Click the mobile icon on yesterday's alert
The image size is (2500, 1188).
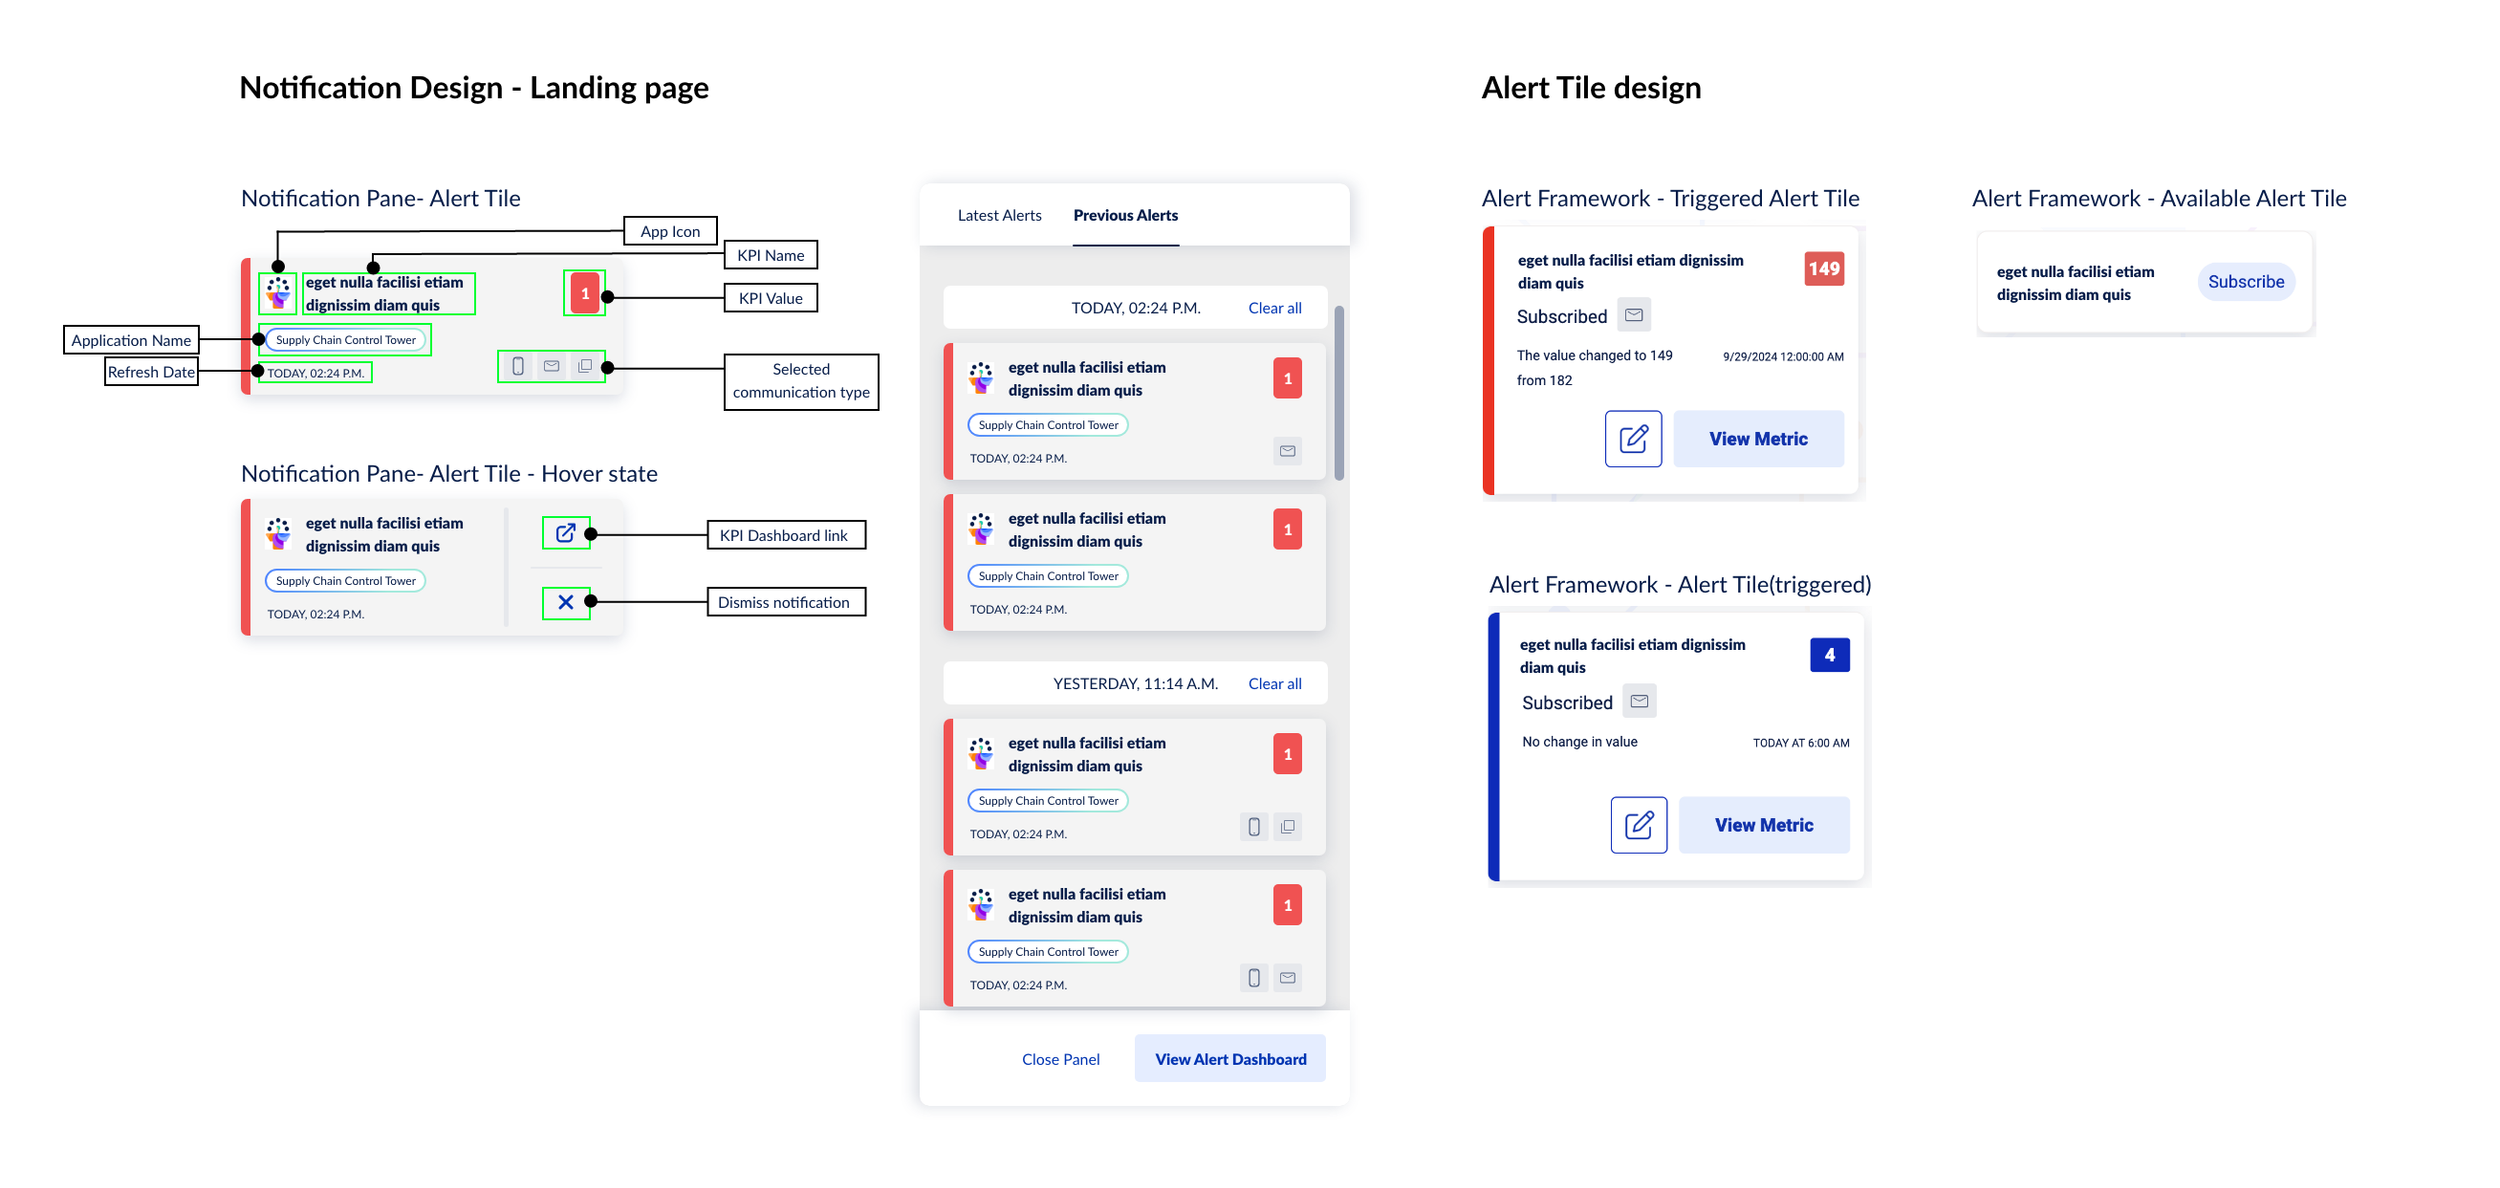[1253, 827]
